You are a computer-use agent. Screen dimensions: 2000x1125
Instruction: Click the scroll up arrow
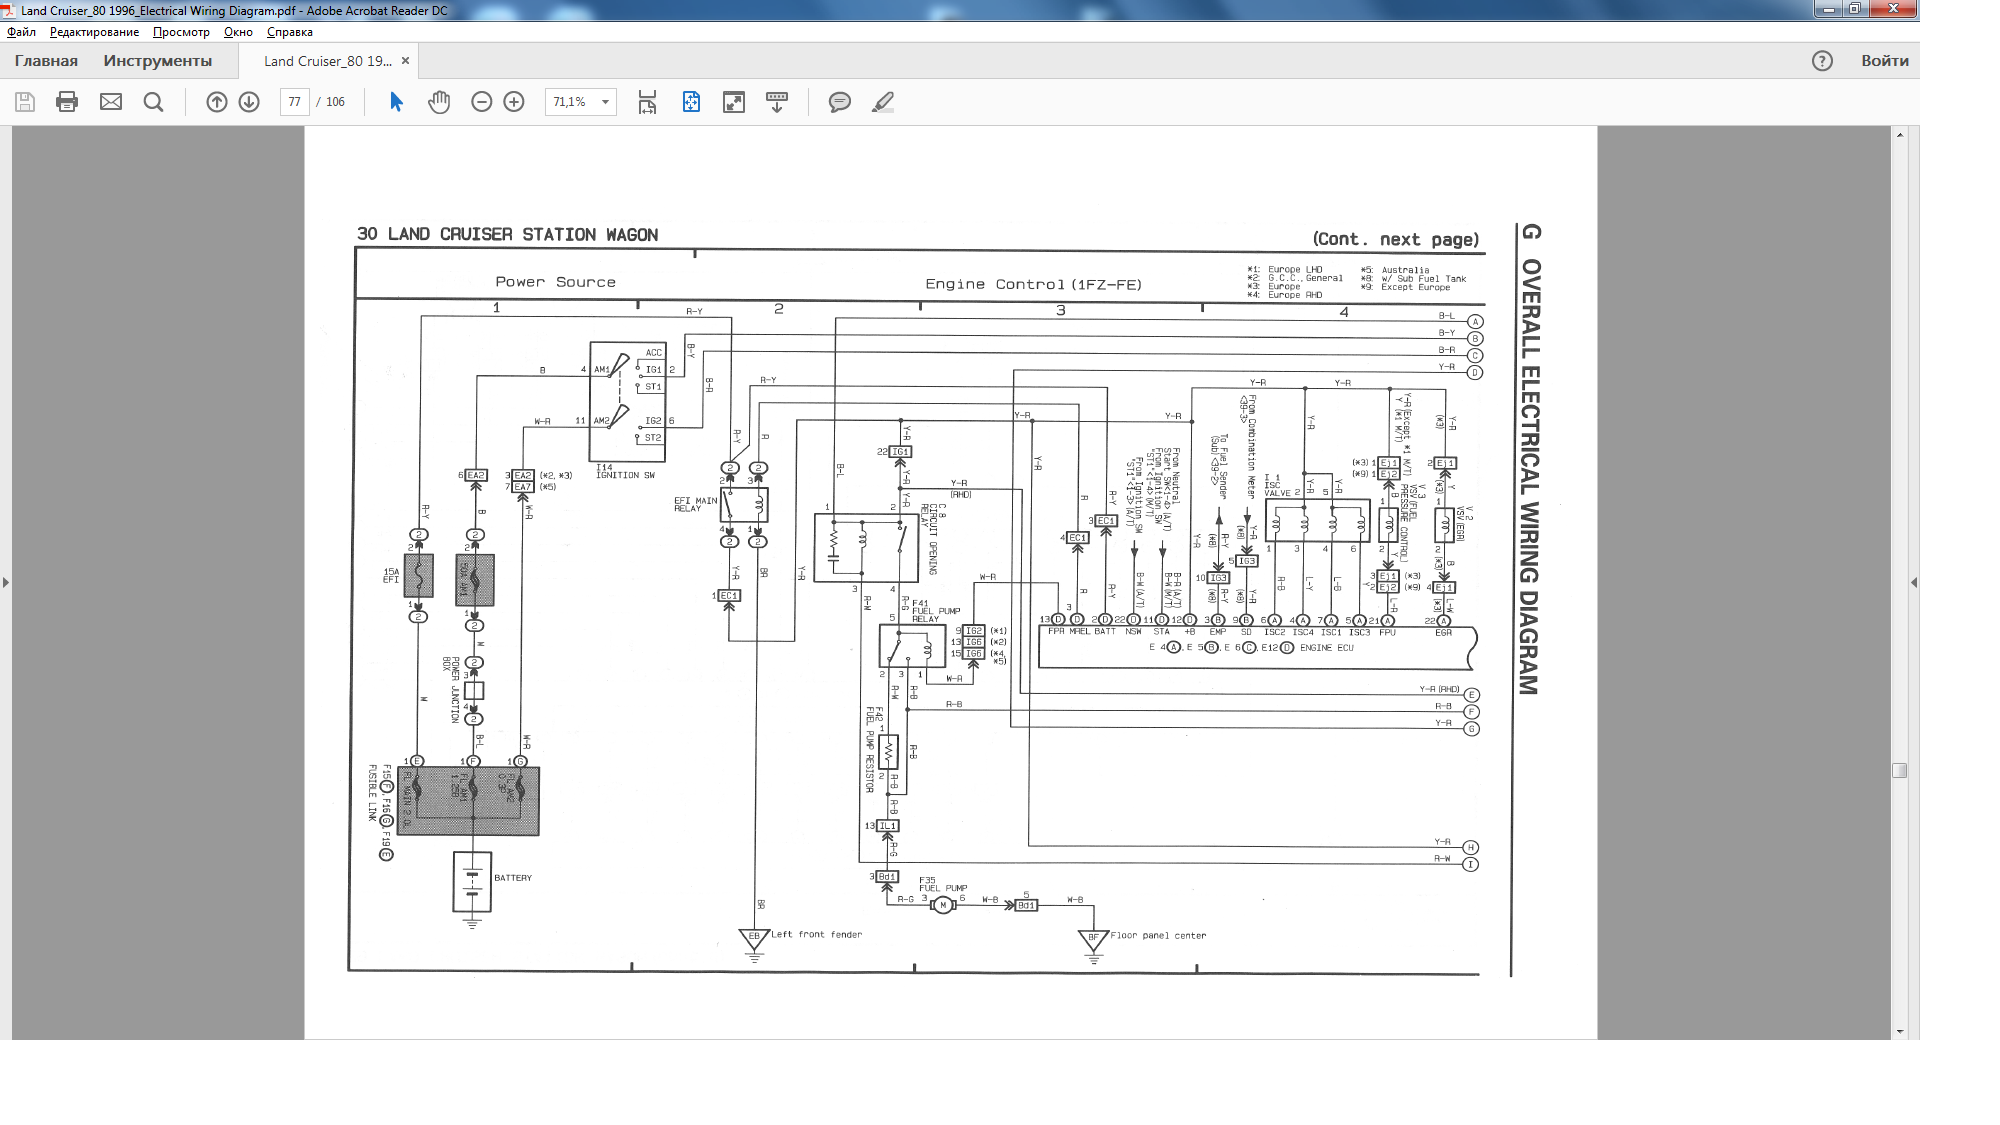tap(1900, 134)
